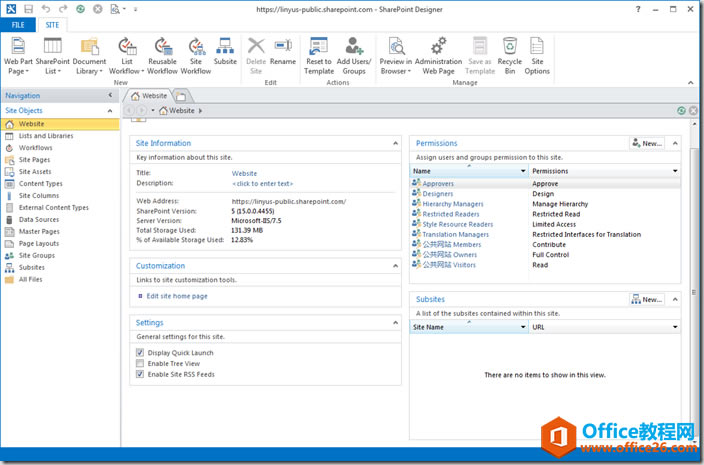704x465 pixels.
Task: Open the FILE tab
Action: (19, 24)
